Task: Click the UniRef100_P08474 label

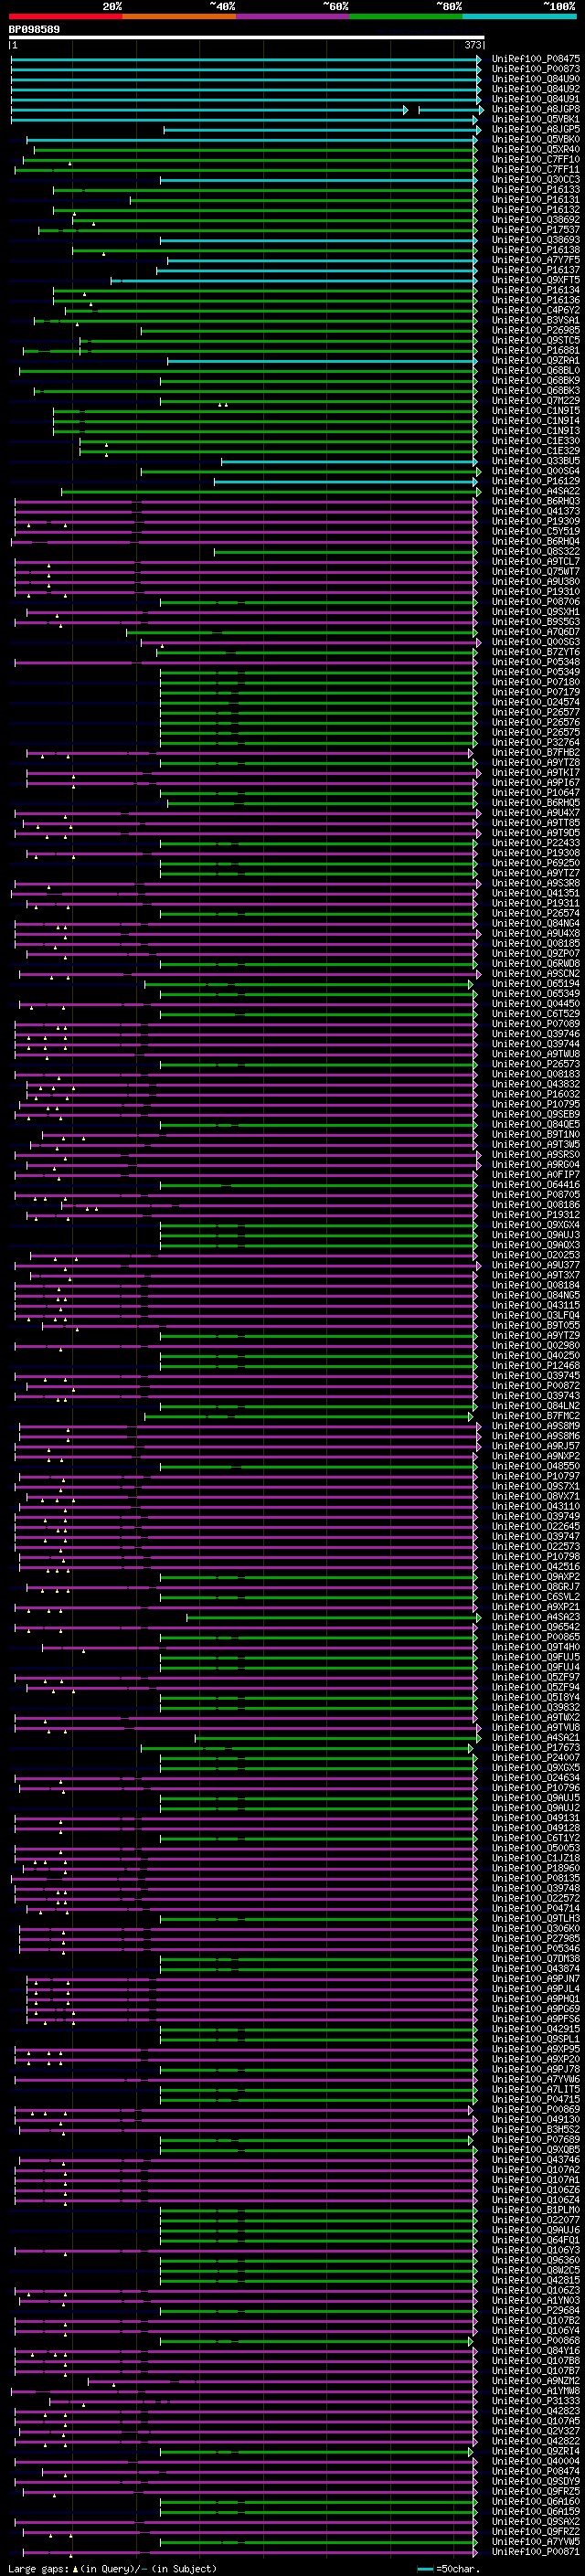Action: pos(536,2470)
